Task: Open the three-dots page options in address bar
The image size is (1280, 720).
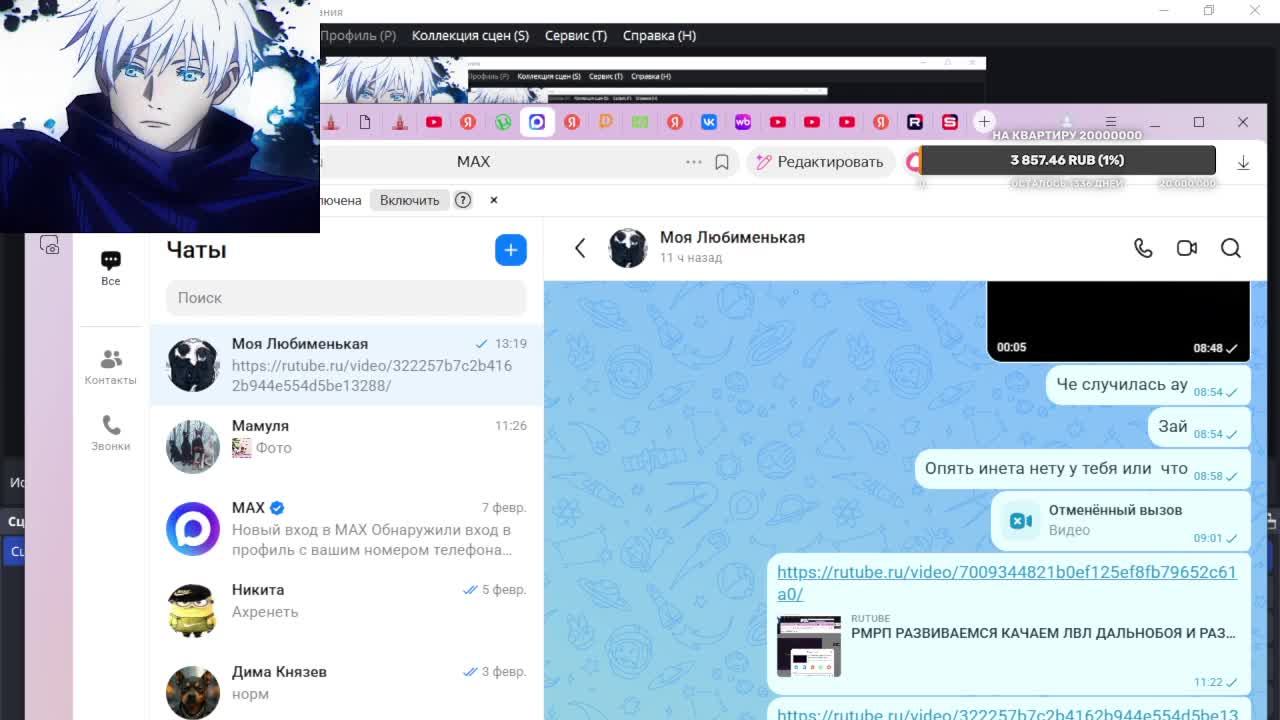Action: [694, 162]
